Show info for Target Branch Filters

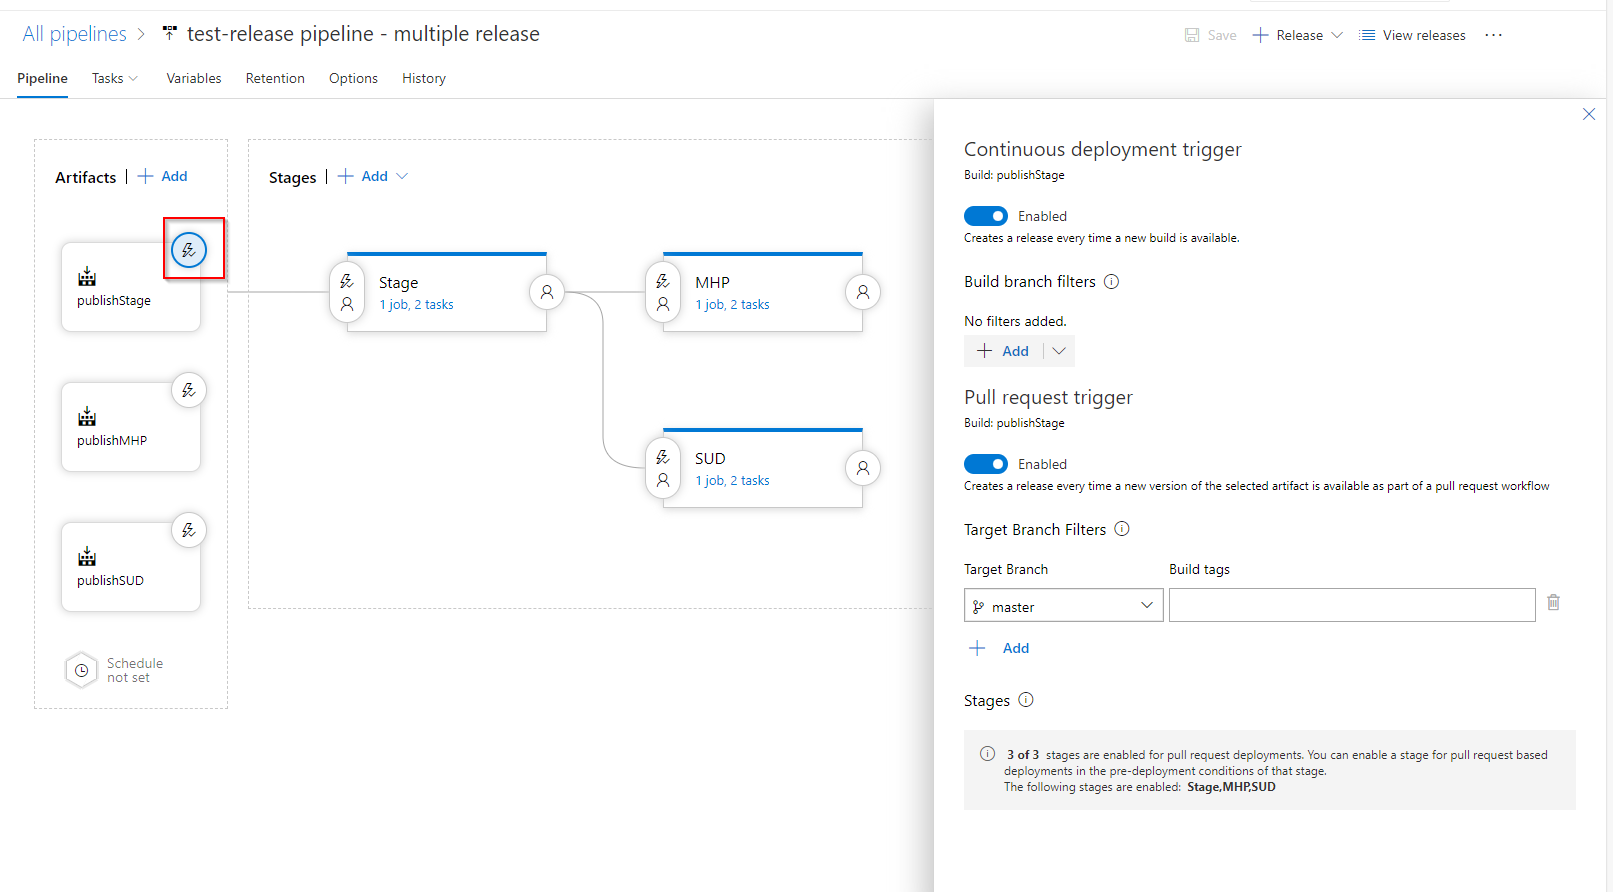pos(1122,529)
